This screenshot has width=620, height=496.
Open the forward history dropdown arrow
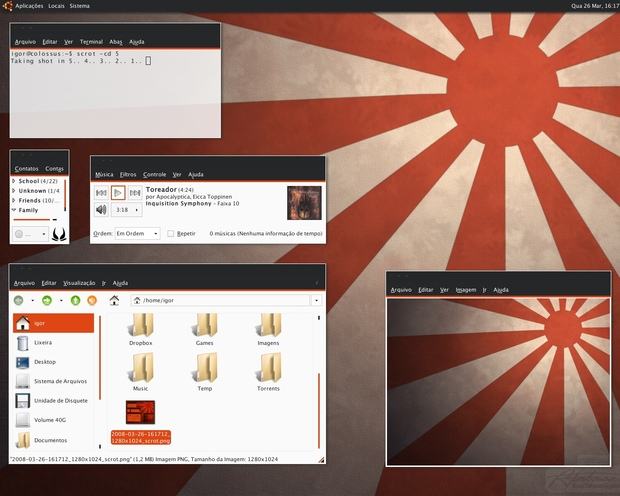pos(61,301)
